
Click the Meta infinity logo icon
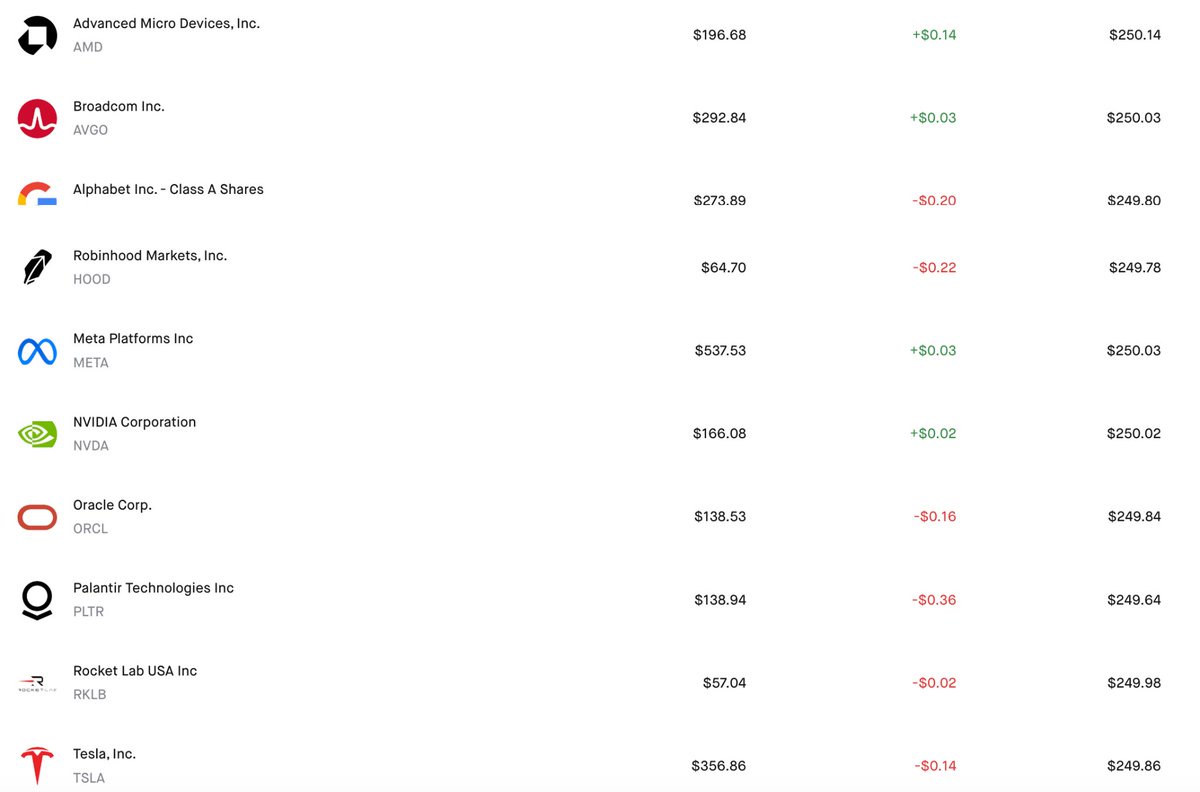[37, 351]
